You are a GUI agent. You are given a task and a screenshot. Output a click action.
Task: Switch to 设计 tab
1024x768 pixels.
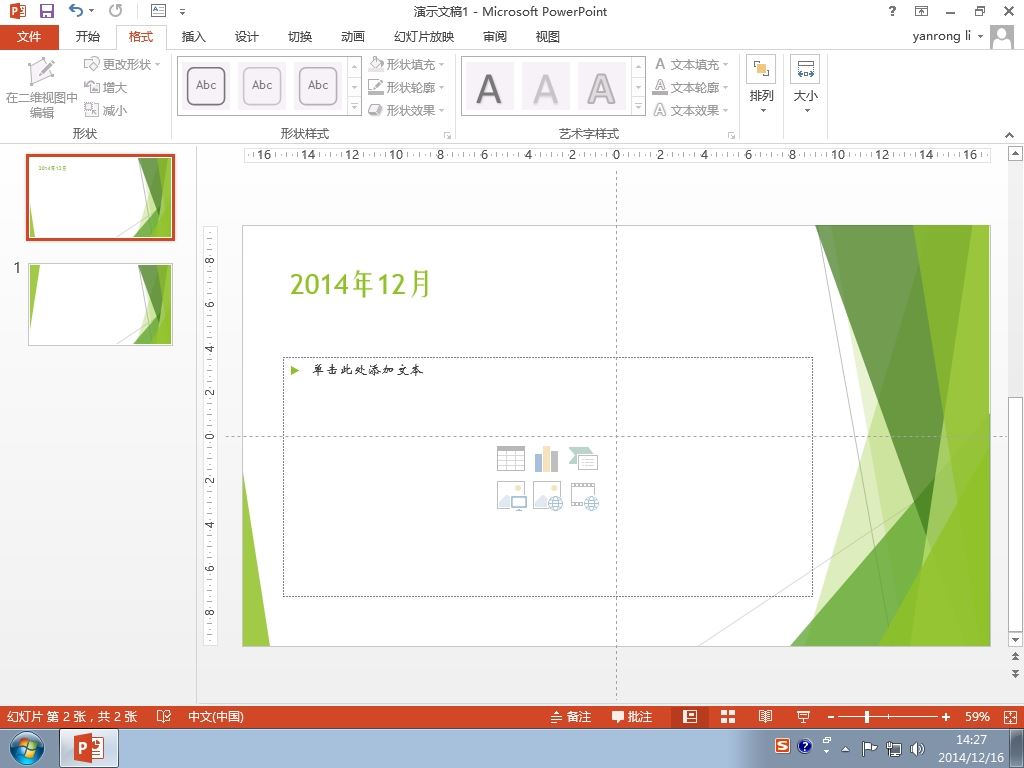[x=246, y=37]
